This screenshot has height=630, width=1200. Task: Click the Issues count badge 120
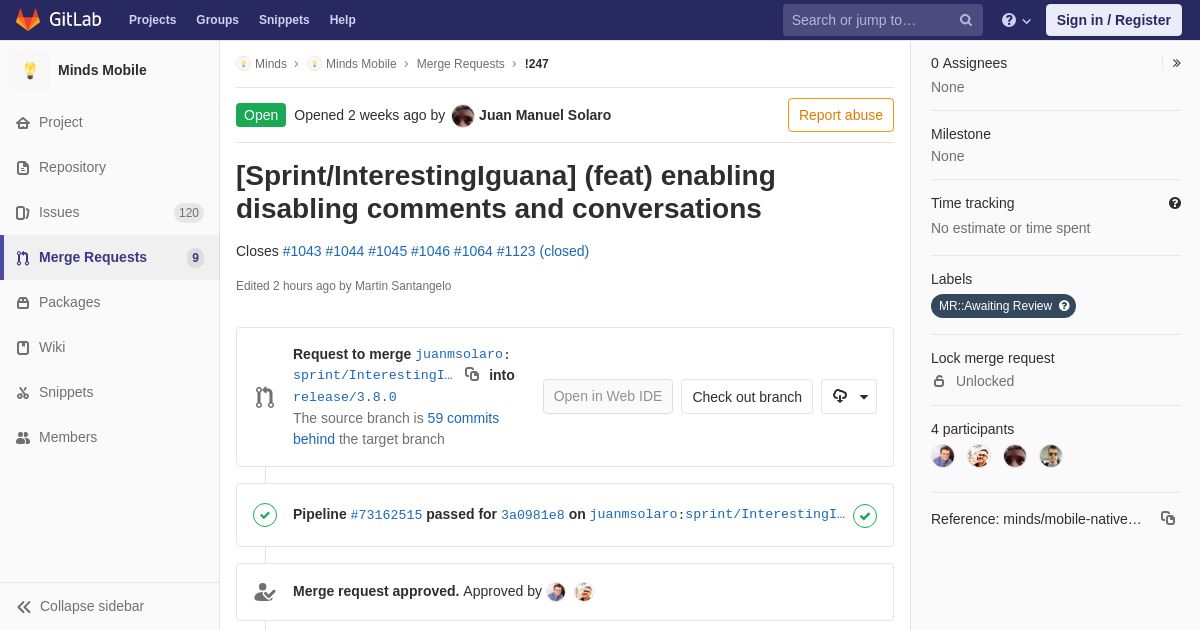tap(189, 213)
